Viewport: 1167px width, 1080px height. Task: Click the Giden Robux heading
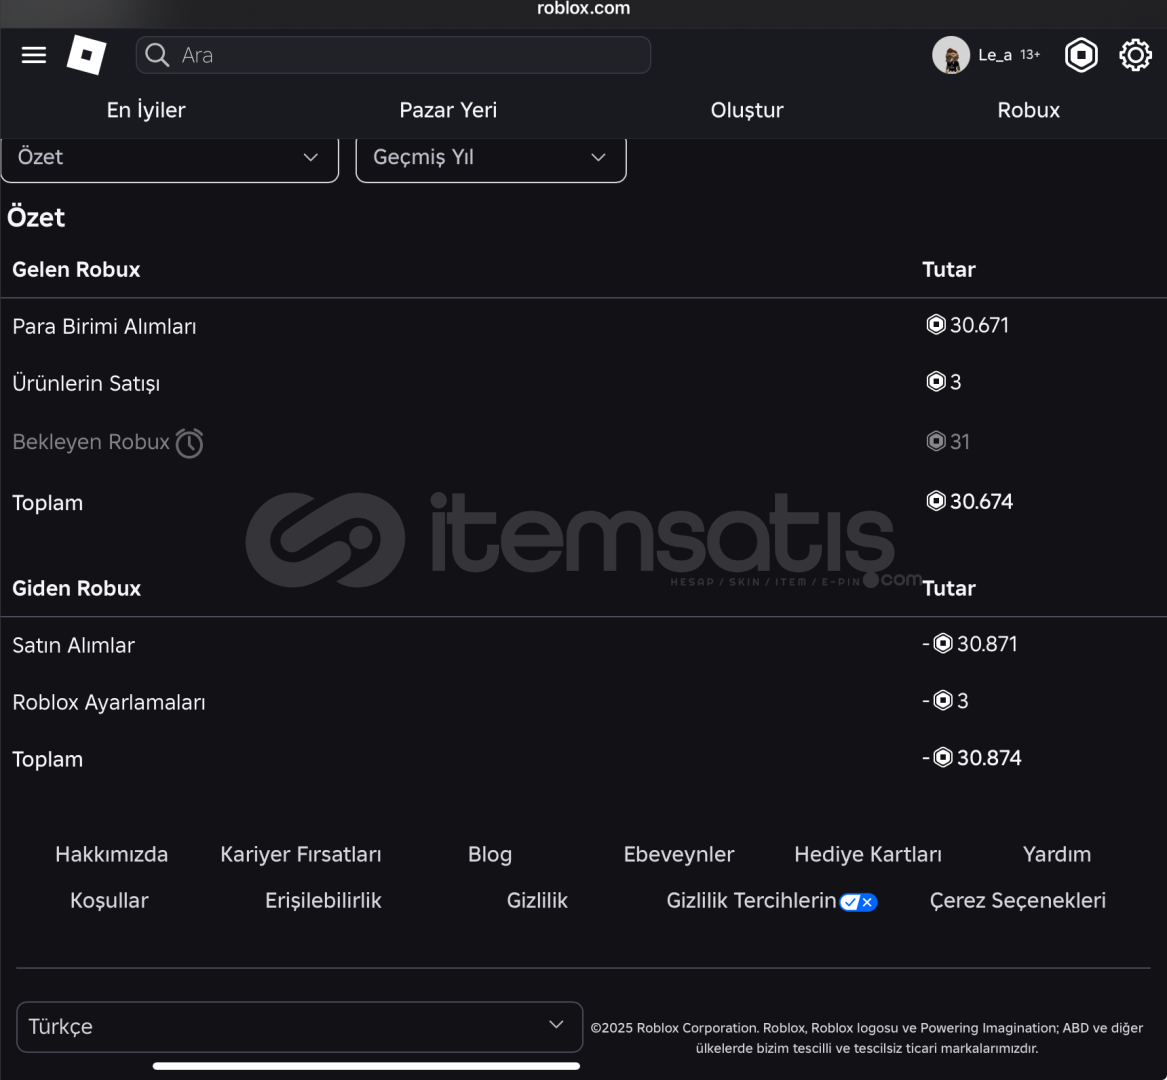(76, 588)
